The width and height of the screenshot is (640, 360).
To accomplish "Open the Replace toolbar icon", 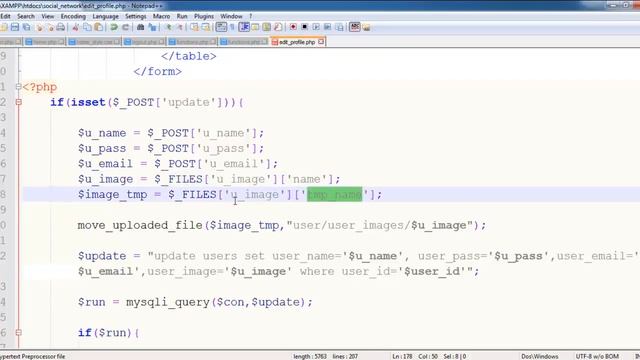I will click(x=152, y=27).
